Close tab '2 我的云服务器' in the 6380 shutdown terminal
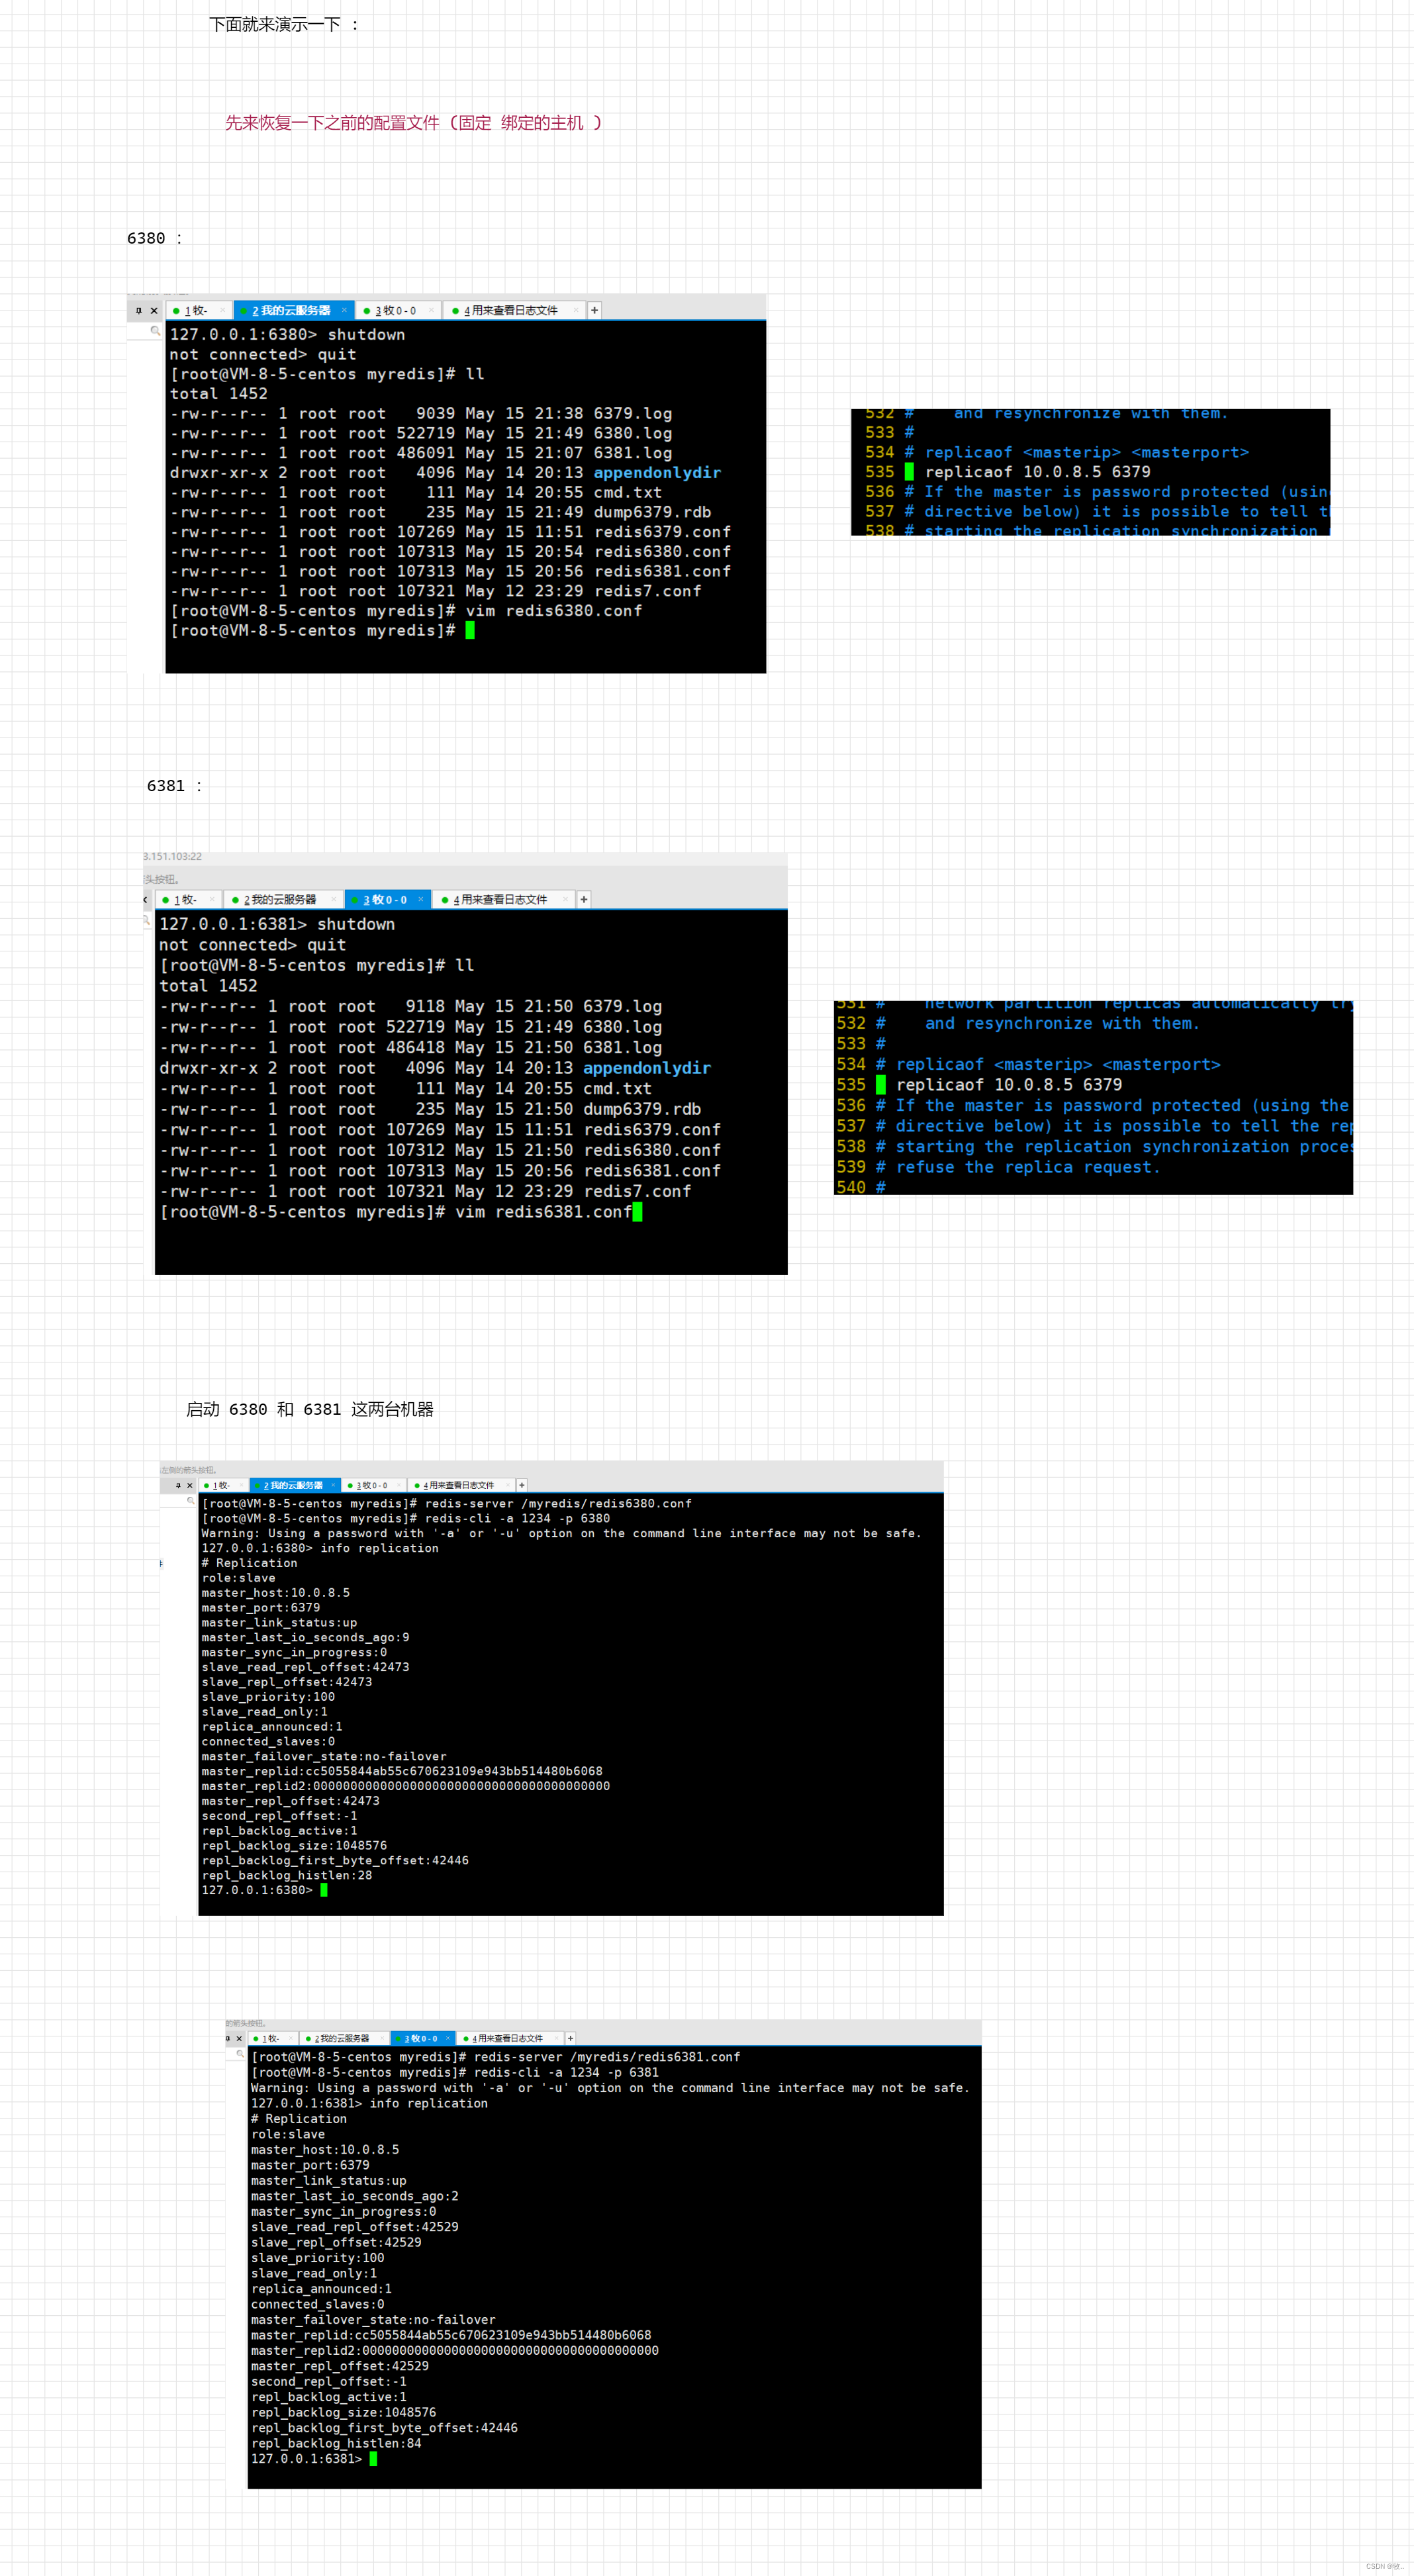The image size is (1414, 2576). point(344,310)
